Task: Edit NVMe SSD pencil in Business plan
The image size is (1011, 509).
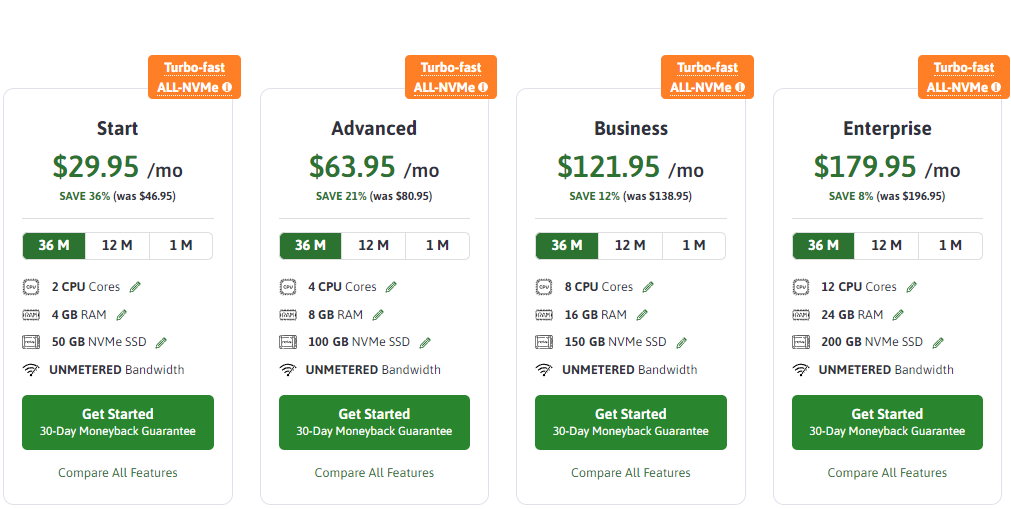Action: [x=682, y=343]
